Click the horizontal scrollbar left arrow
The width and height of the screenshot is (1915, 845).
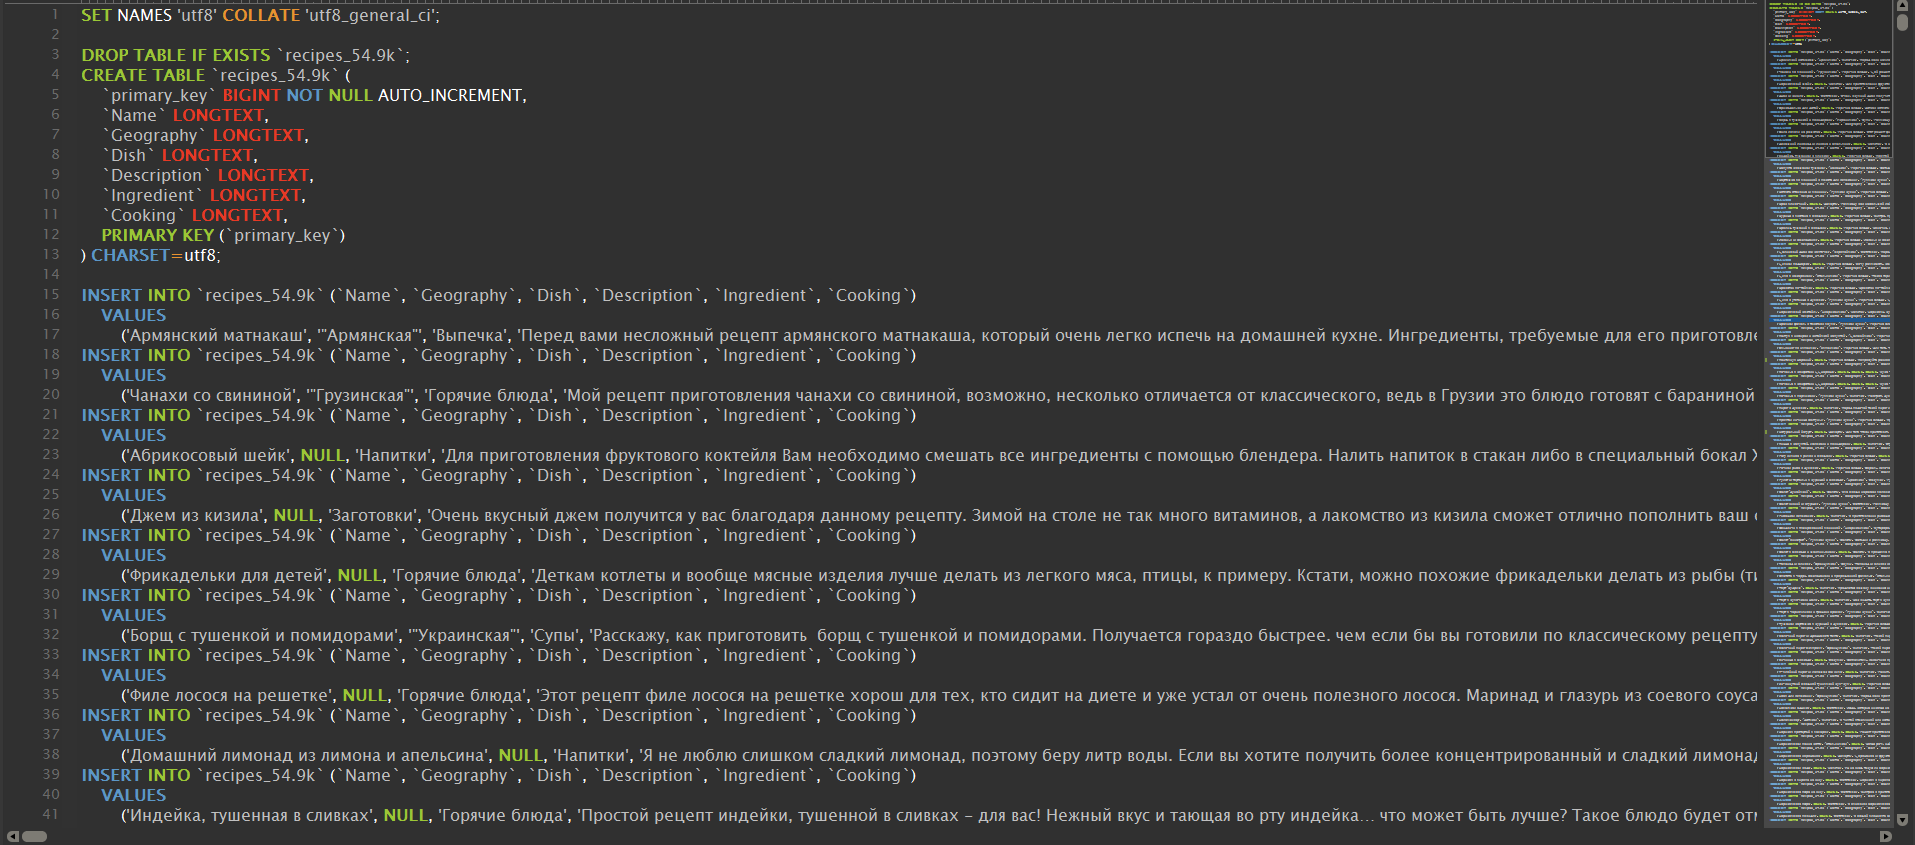point(12,836)
